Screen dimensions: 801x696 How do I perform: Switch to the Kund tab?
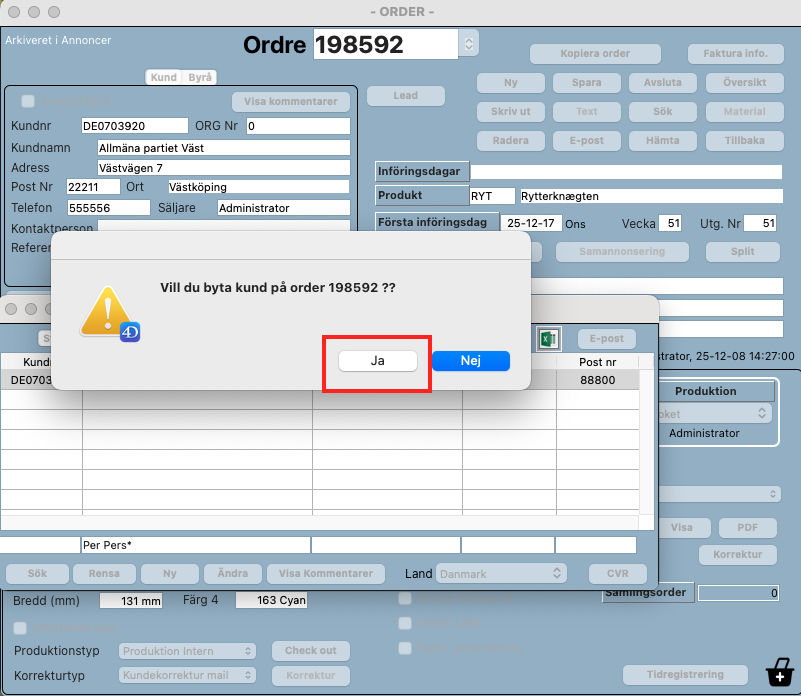tap(163, 77)
